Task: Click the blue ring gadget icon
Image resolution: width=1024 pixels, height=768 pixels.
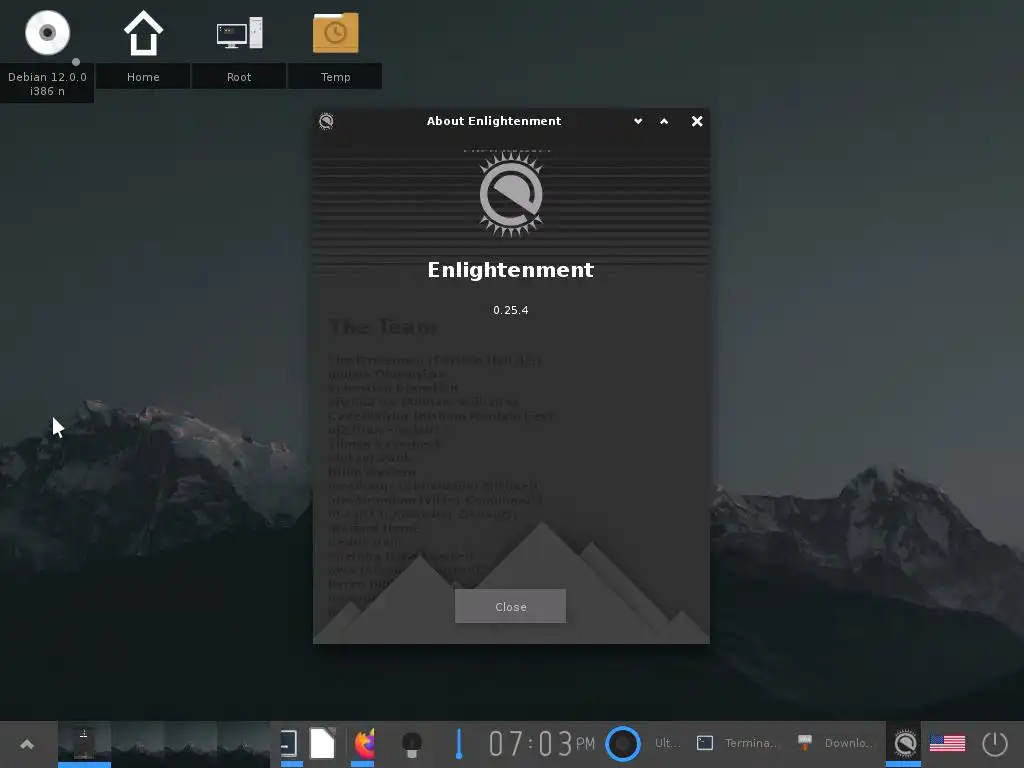Action: pyautogui.click(x=622, y=743)
